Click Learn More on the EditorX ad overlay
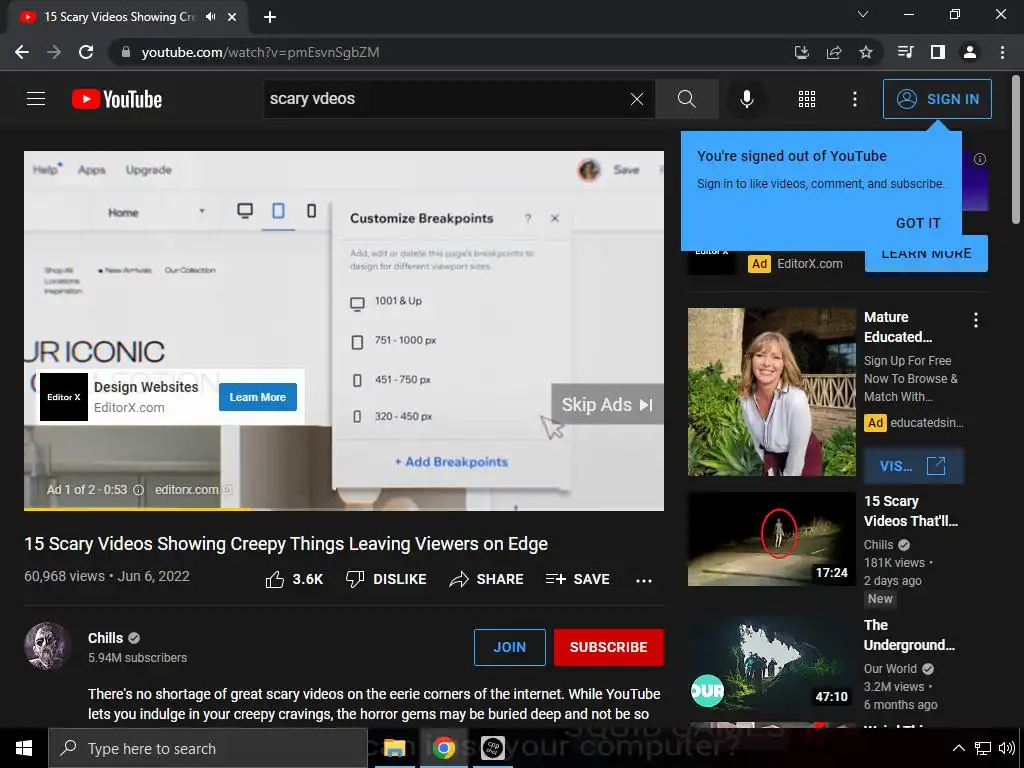The width and height of the screenshot is (1024, 768). coord(257,397)
